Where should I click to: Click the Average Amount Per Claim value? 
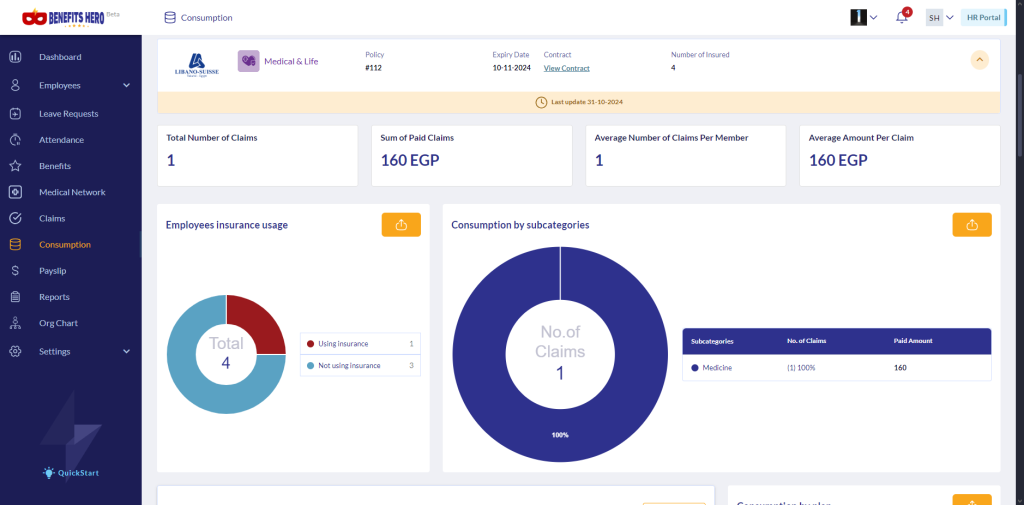coord(839,160)
